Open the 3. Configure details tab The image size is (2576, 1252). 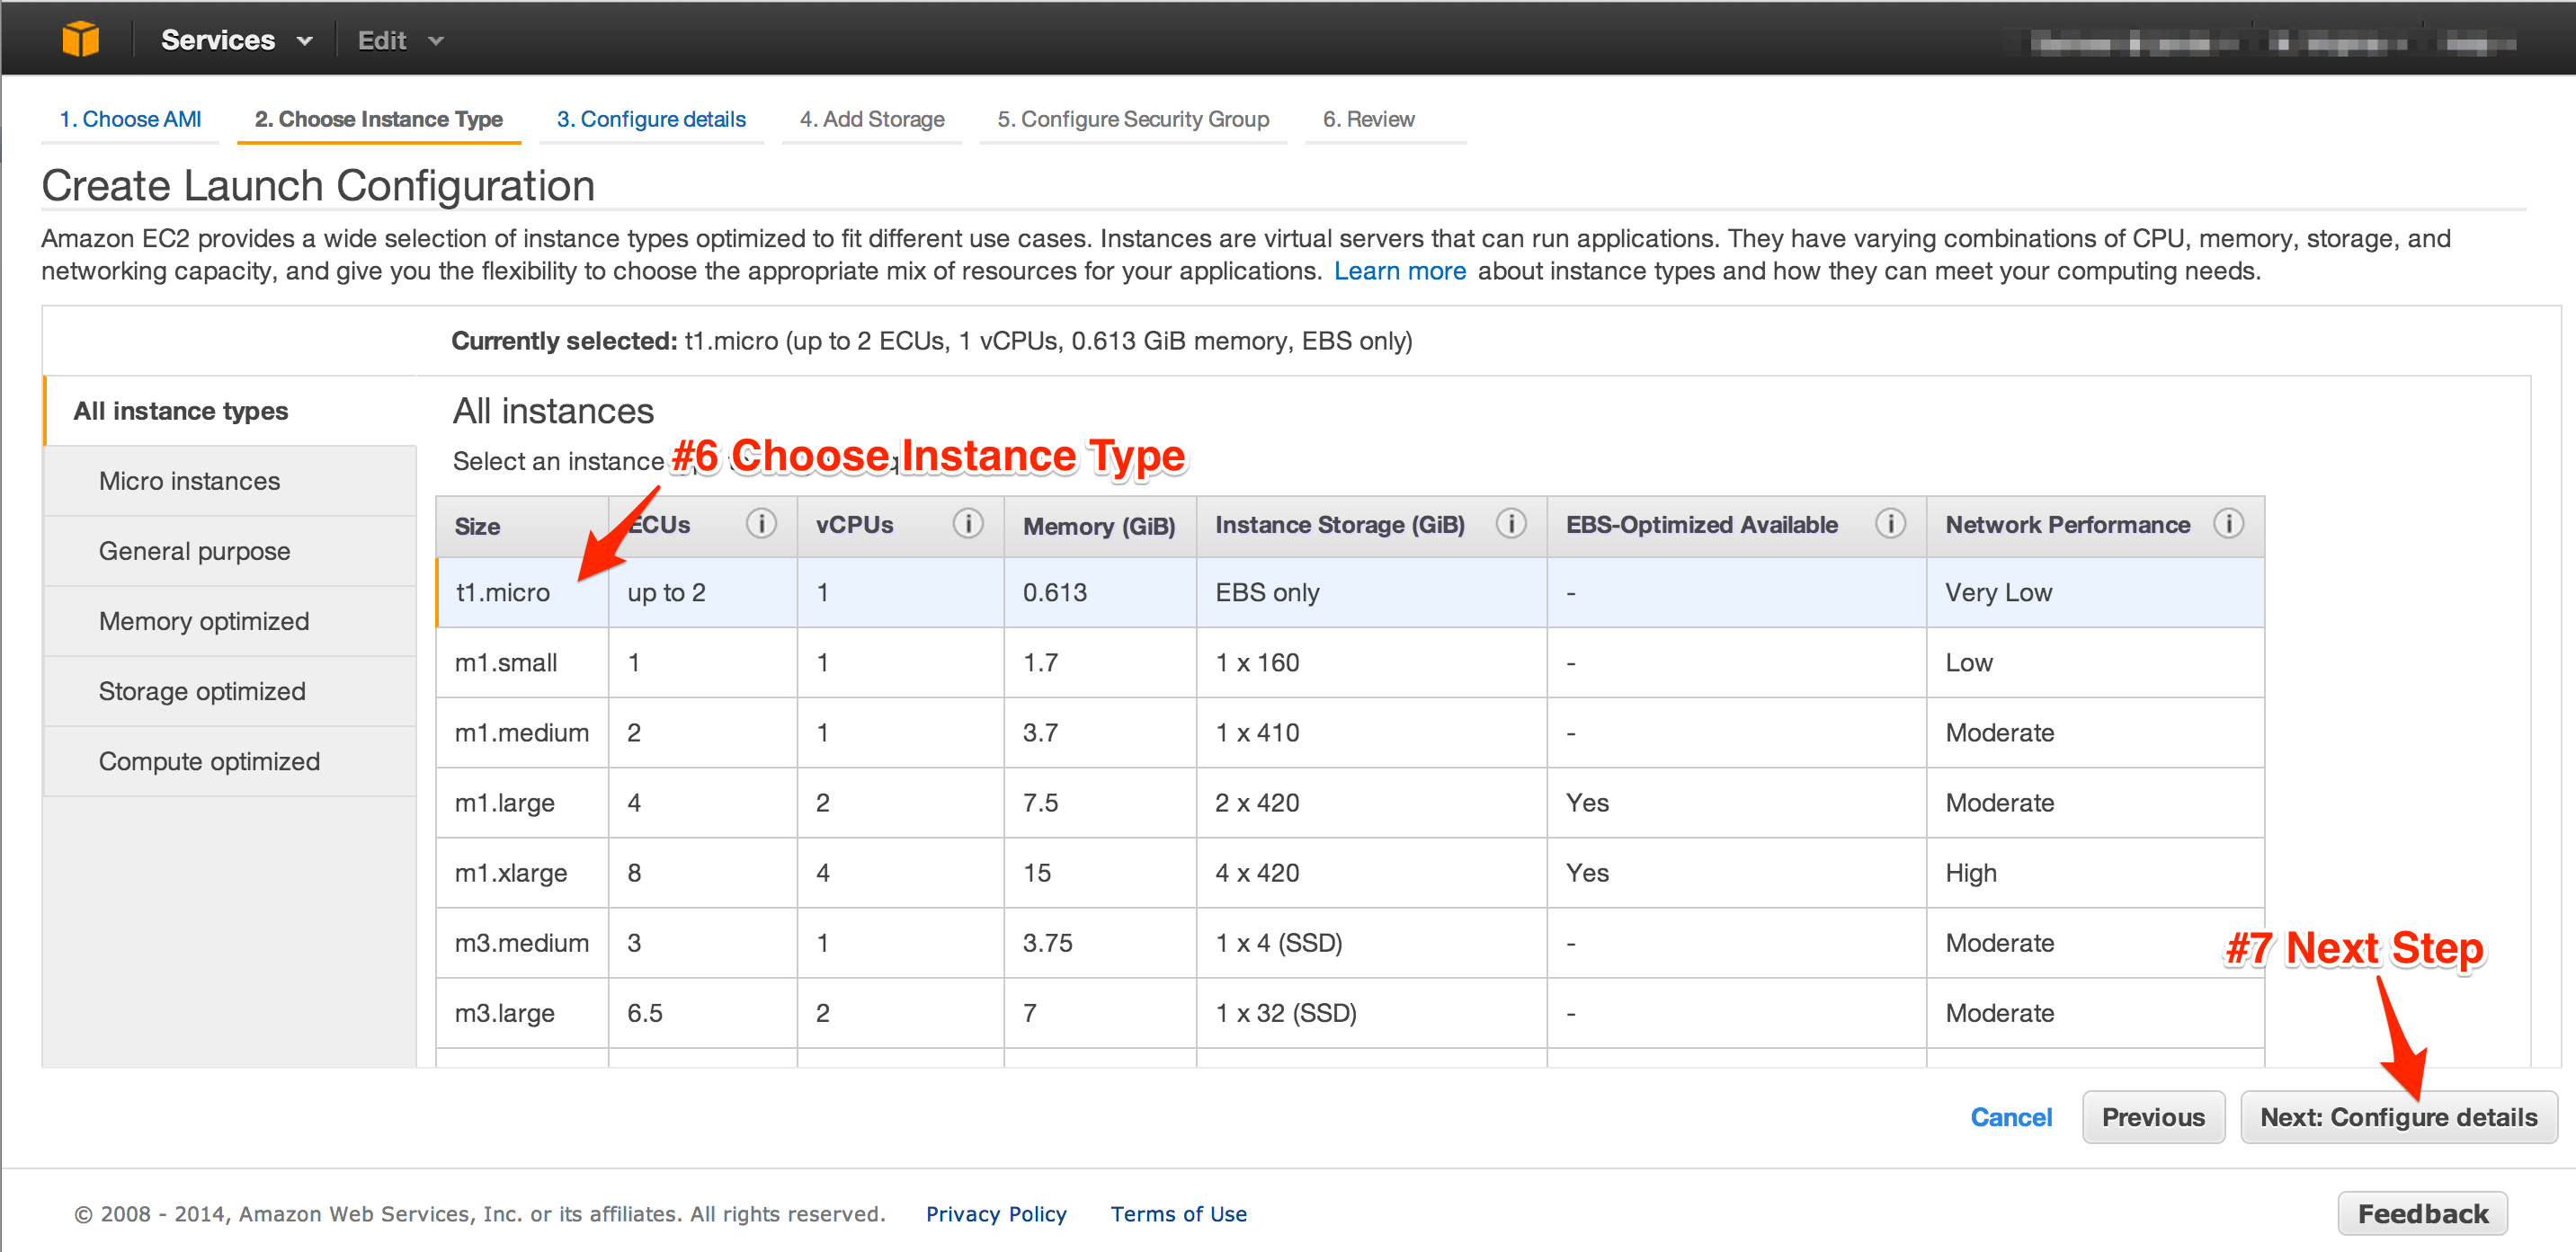[x=651, y=119]
